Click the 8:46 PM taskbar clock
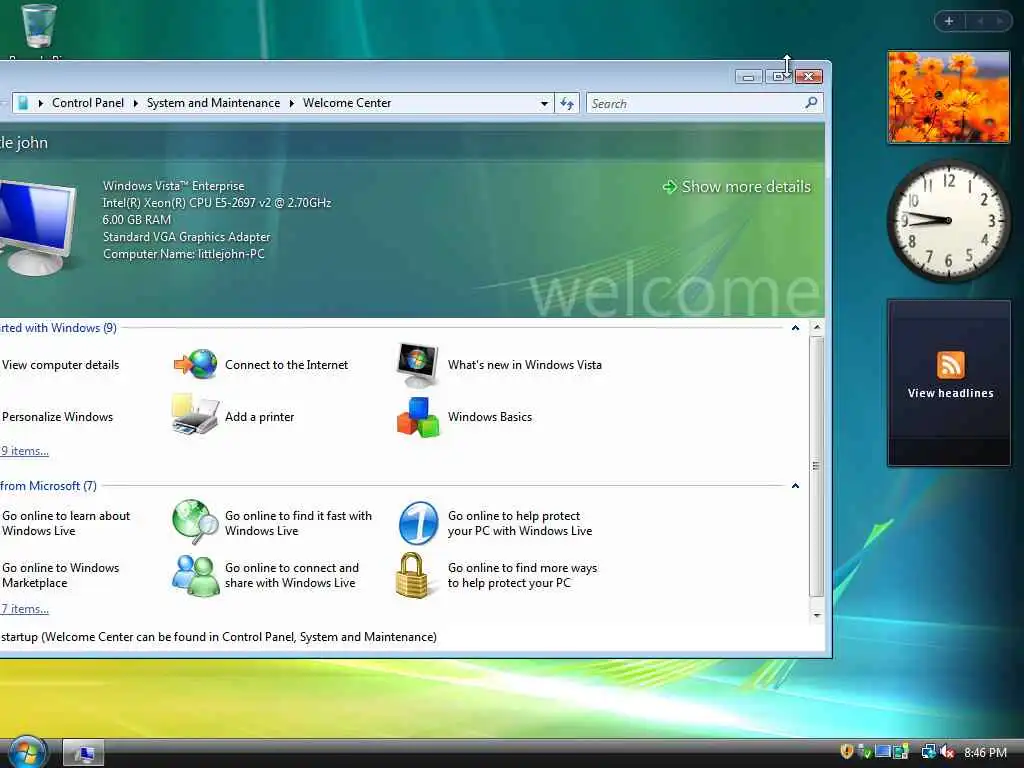The height and width of the screenshot is (768, 1024). click(985, 752)
